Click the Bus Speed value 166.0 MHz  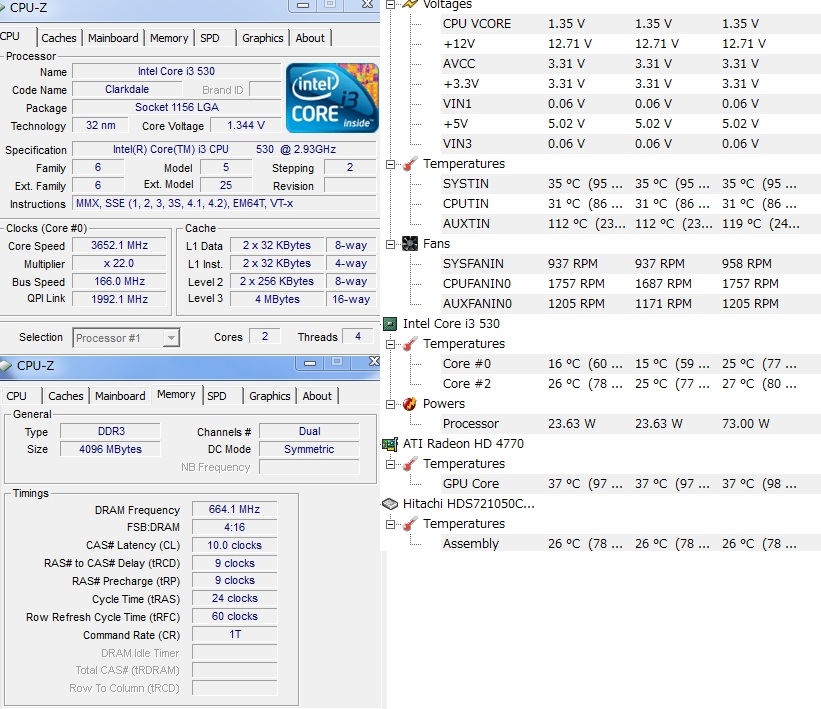[x=119, y=281]
